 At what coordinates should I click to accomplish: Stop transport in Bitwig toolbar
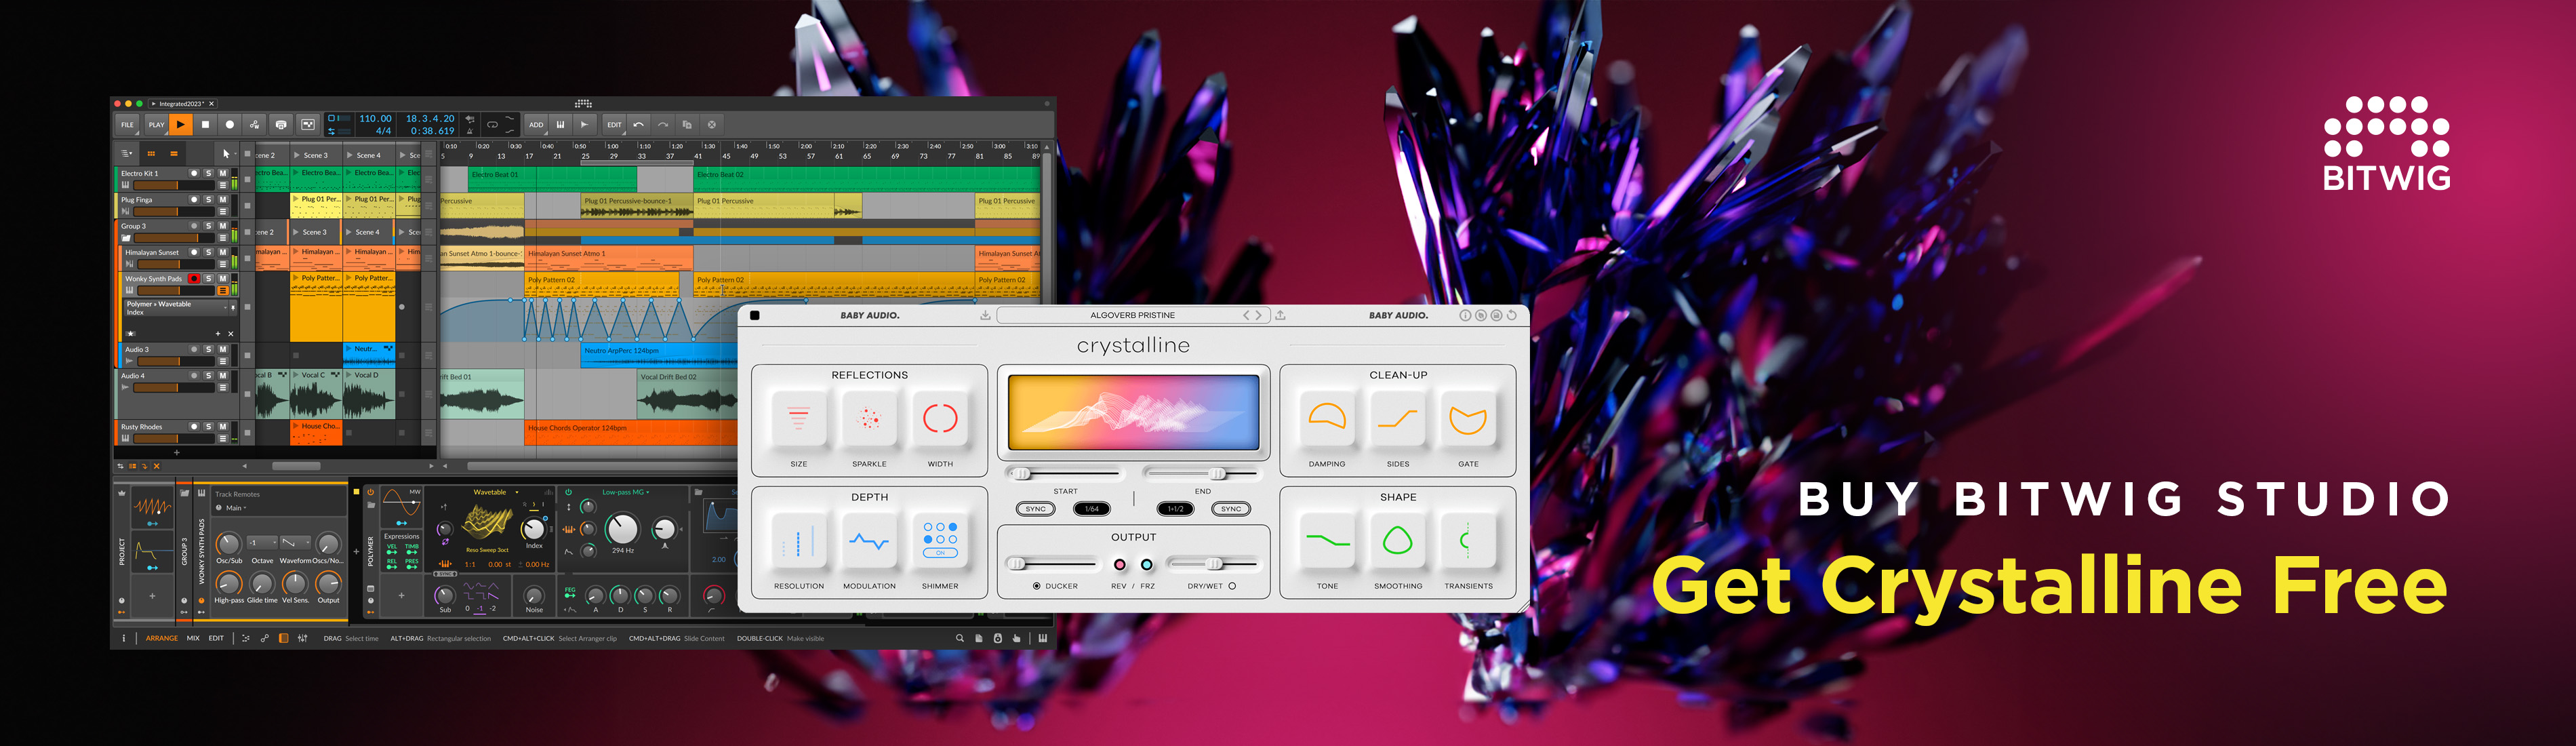pyautogui.click(x=205, y=125)
